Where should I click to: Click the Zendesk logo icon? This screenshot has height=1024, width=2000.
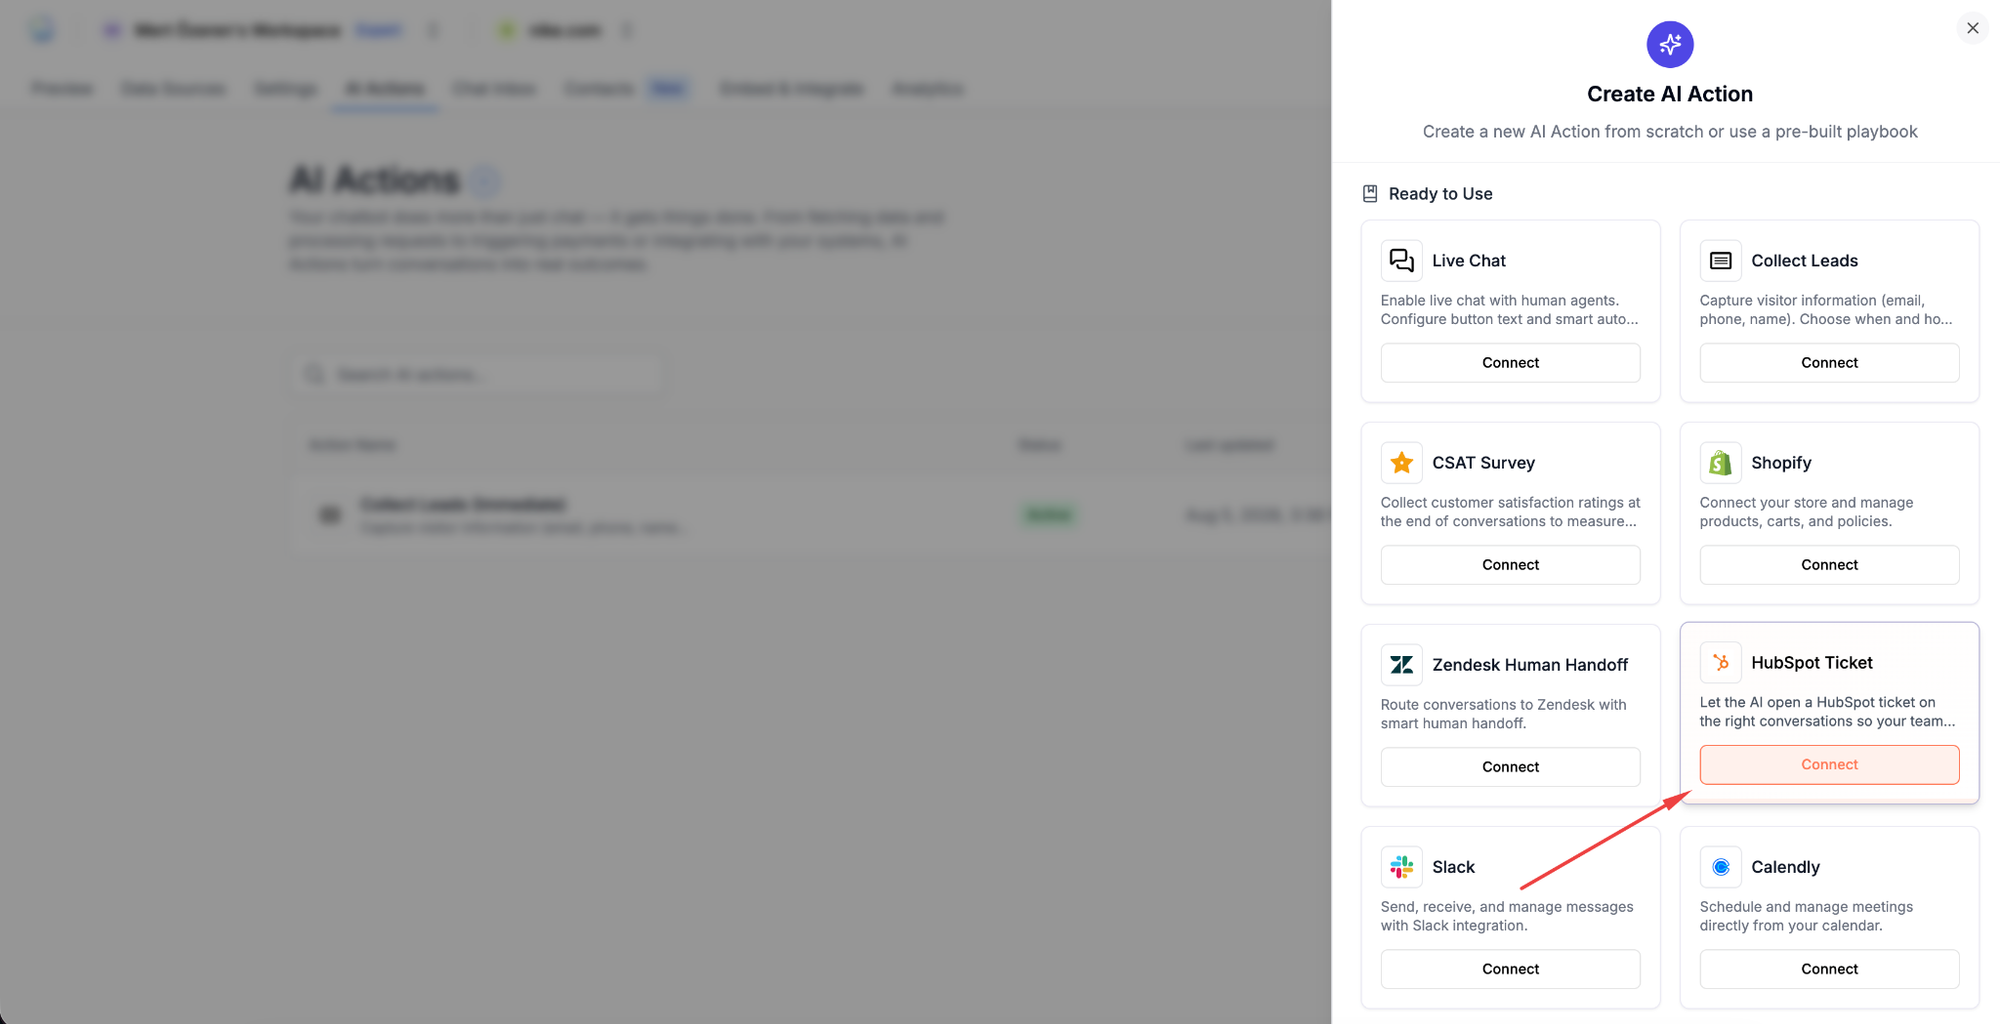click(1401, 665)
